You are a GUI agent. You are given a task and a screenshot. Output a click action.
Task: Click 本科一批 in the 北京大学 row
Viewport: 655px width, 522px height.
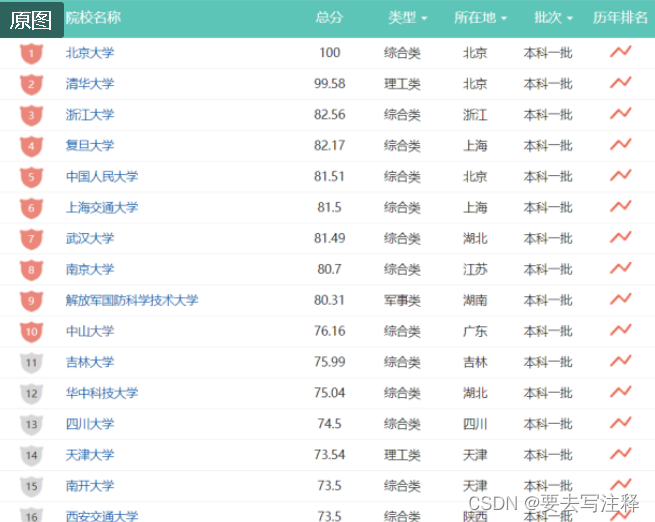click(548, 53)
